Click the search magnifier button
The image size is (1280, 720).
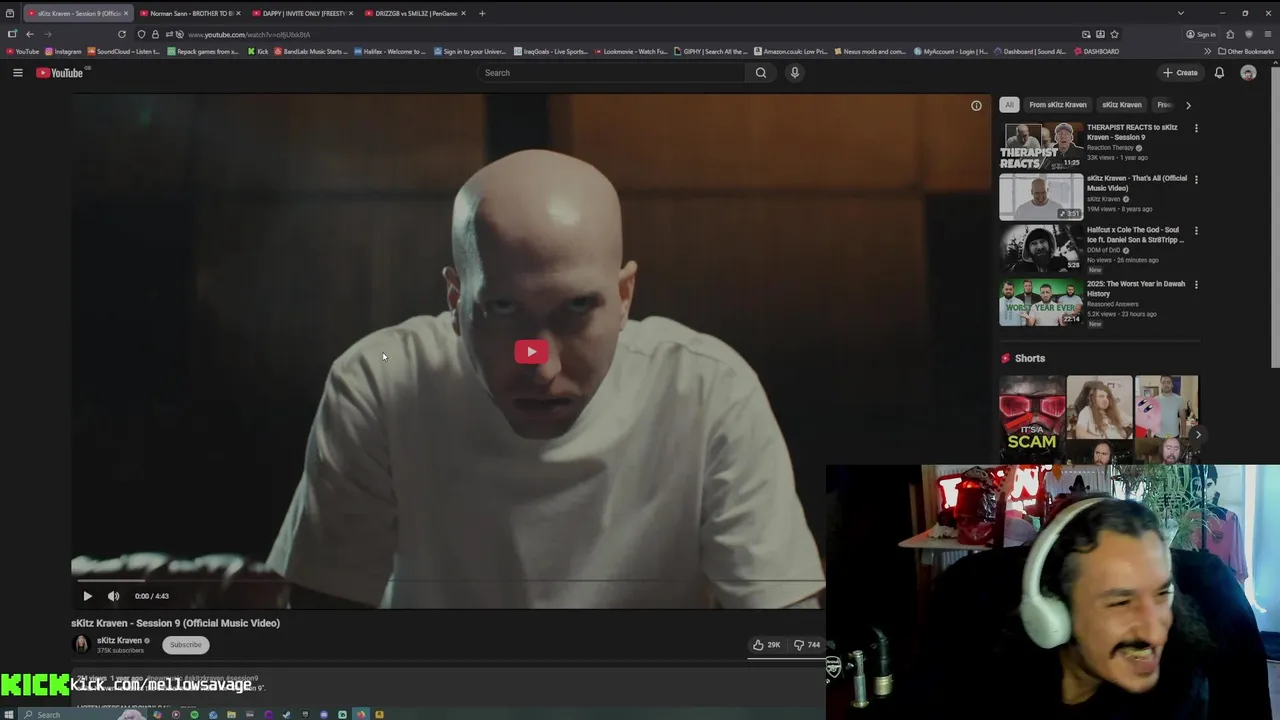pos(761,73)
